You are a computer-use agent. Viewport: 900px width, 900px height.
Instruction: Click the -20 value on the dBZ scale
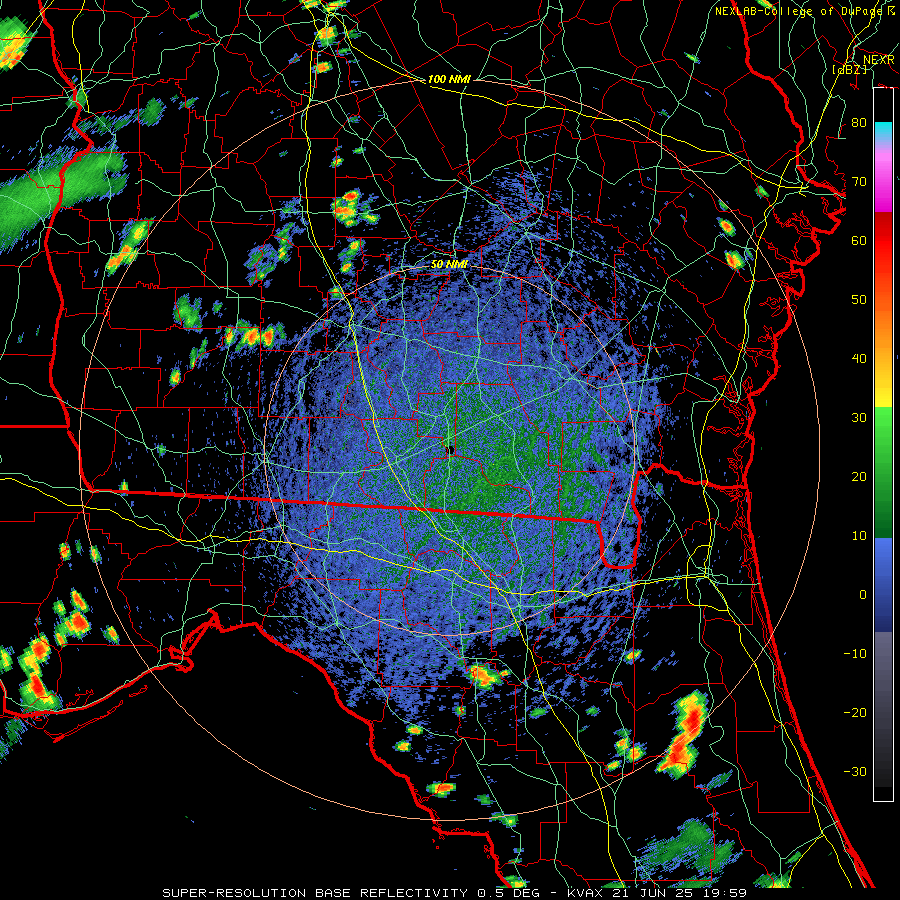click(855, 713)
